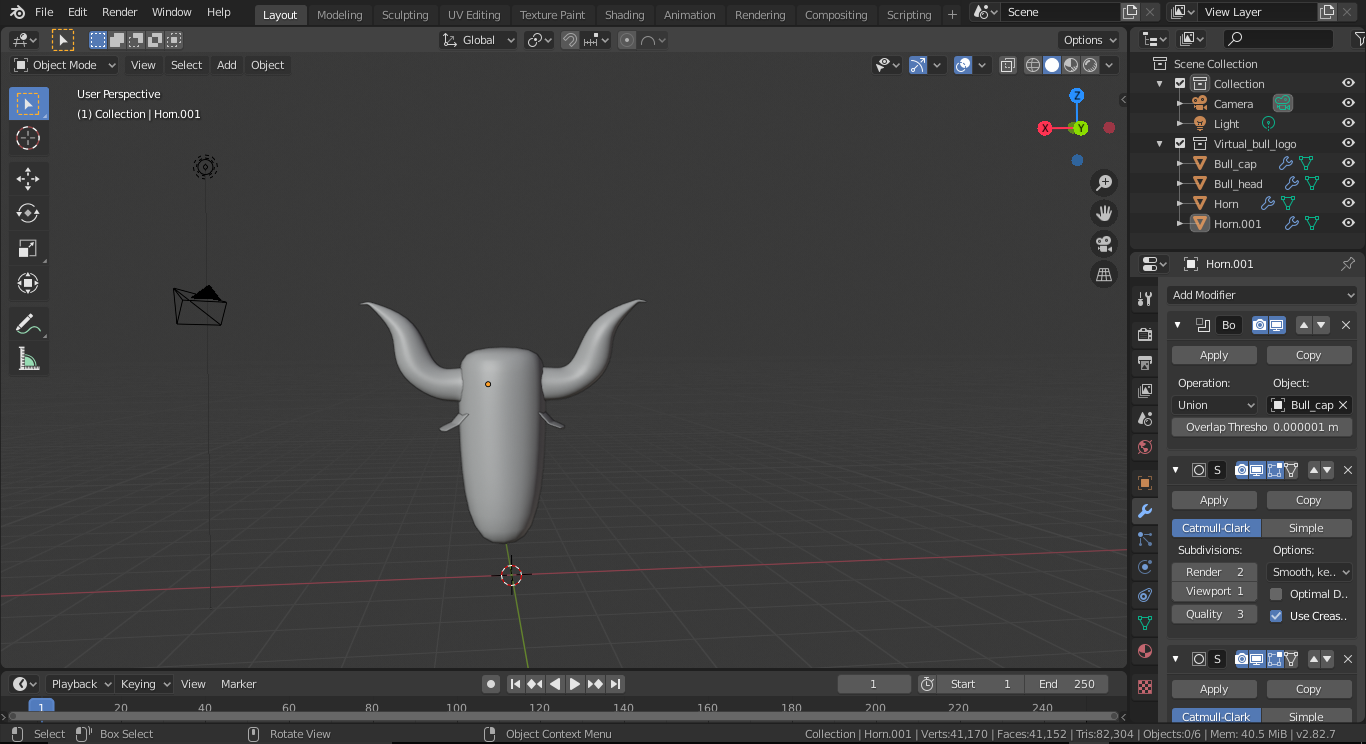Open the Render menu
This screenshot has width=1366, height=744.
click(120, 12)
